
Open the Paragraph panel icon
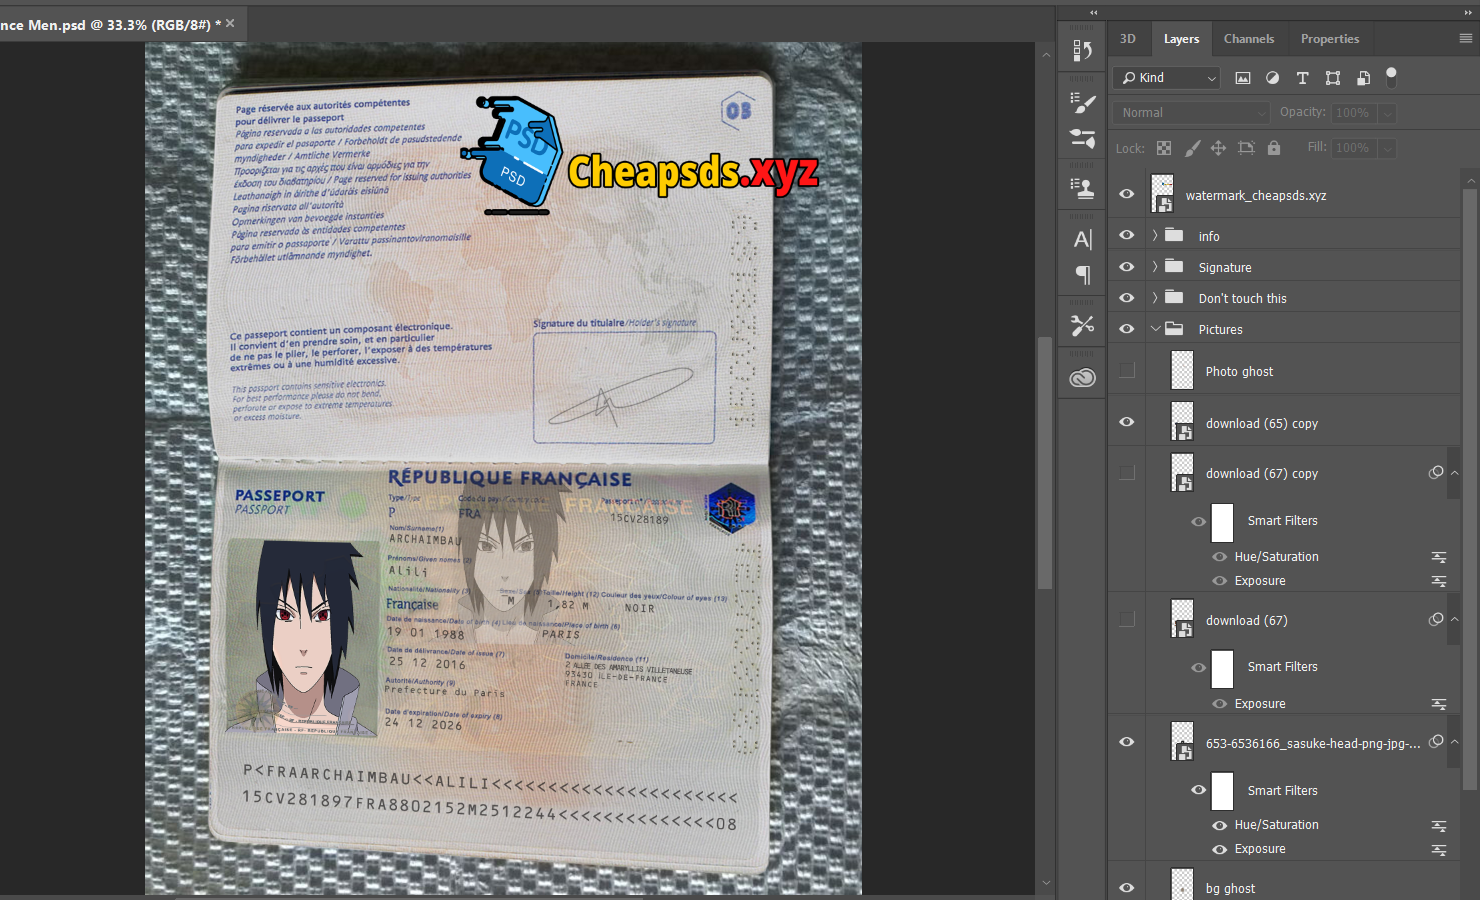[x=1082, y=274]
